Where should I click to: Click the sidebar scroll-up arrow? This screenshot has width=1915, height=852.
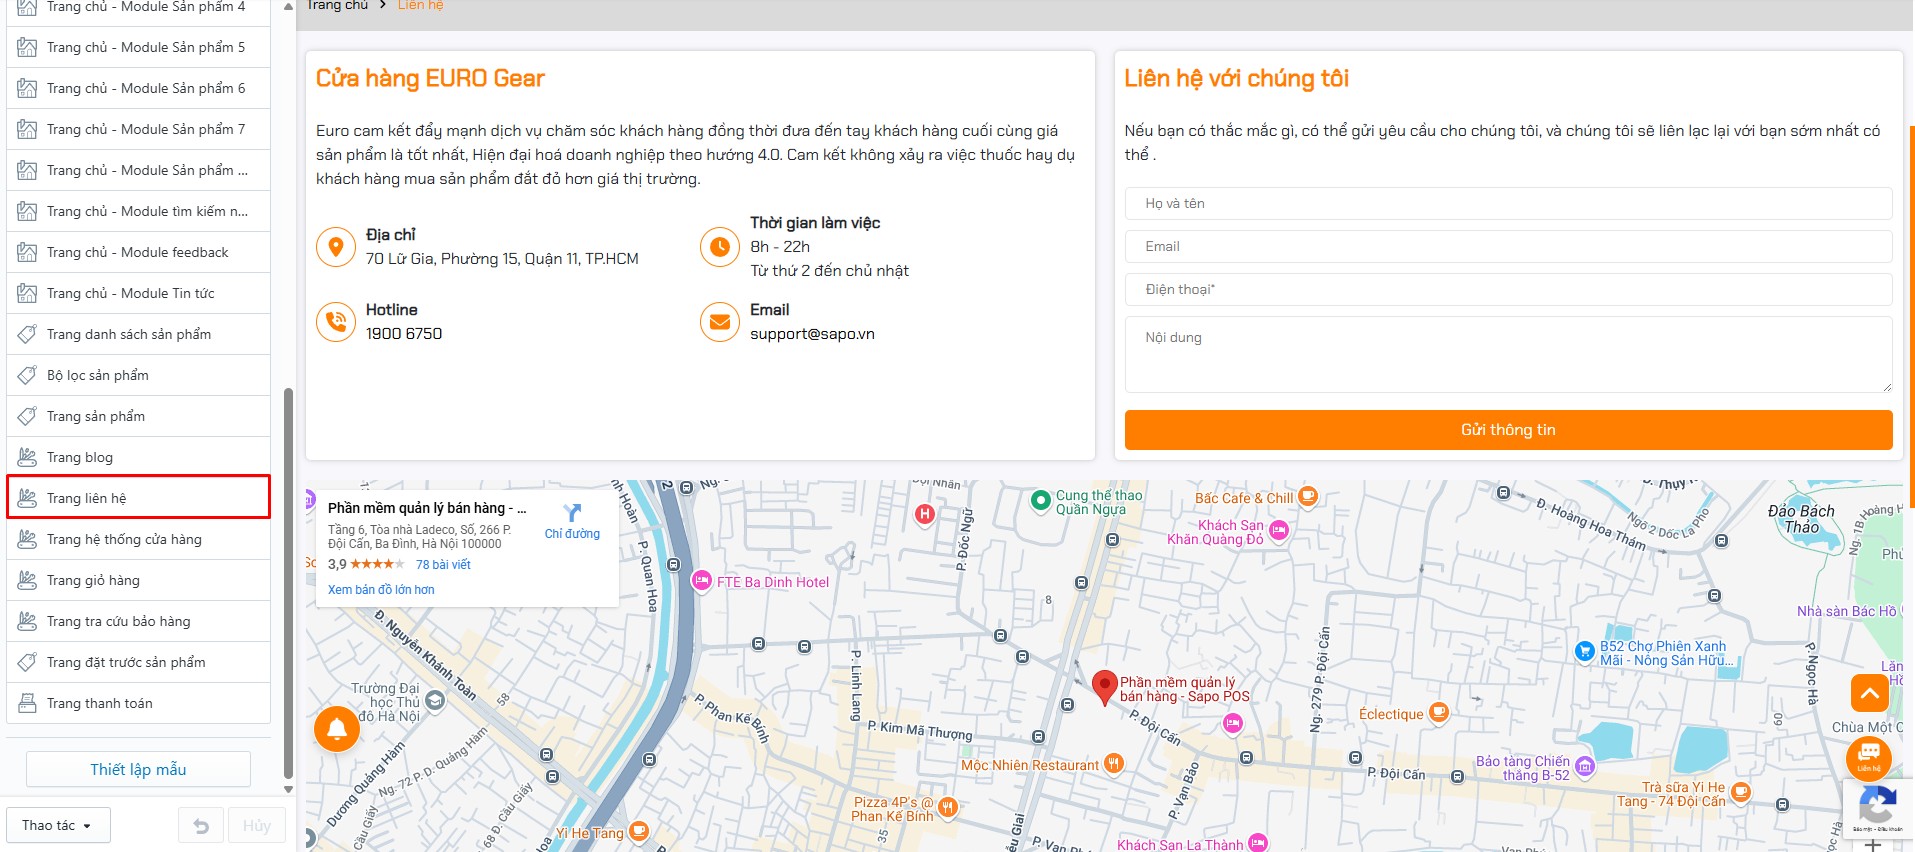tap(288, 6)
